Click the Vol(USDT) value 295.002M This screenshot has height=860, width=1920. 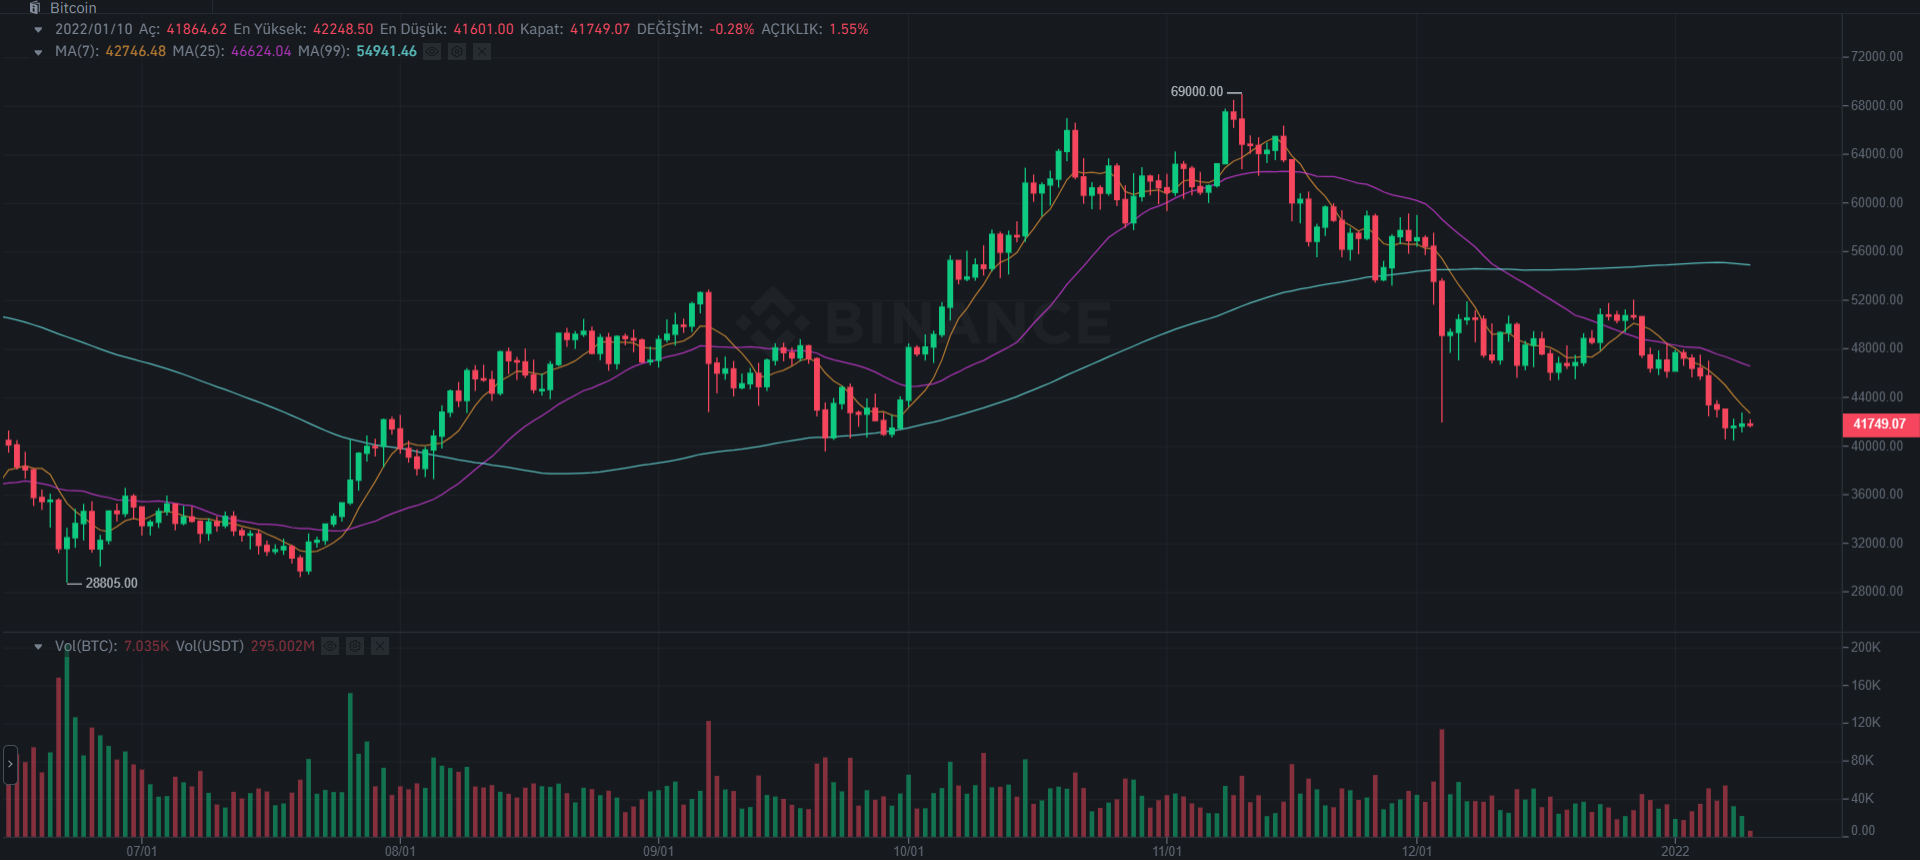(x=282, y=646)
